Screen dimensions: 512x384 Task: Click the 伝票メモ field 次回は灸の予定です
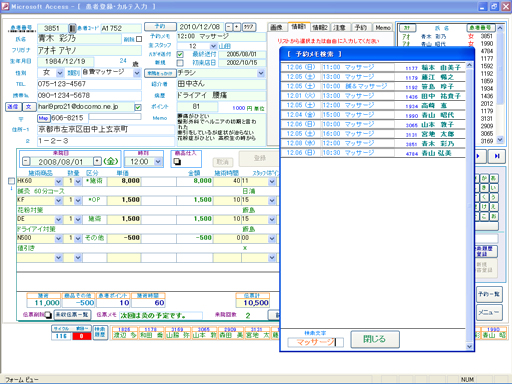click(161, 315)
